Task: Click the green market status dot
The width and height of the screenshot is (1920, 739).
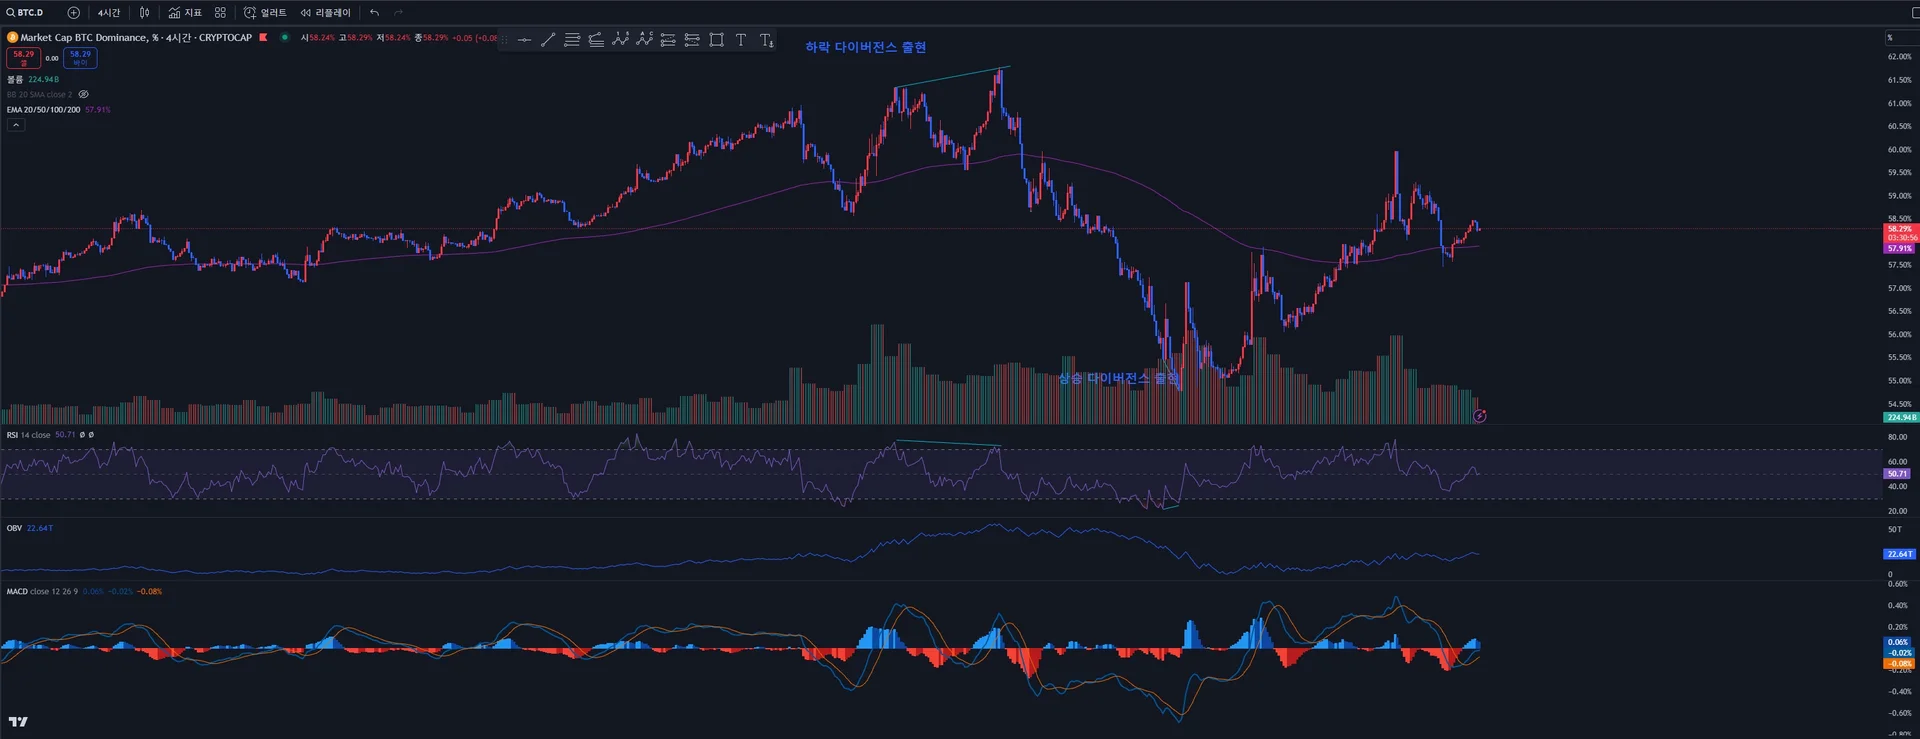Action: pos(285,37)
